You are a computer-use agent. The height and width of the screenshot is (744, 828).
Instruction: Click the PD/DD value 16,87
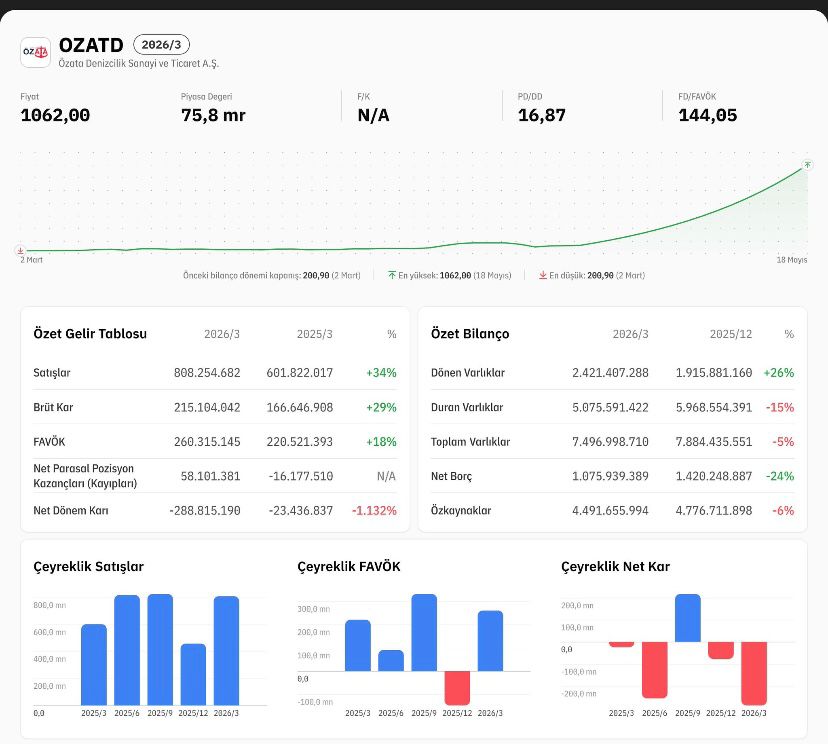pyautogui.click(x=542, y=115)
